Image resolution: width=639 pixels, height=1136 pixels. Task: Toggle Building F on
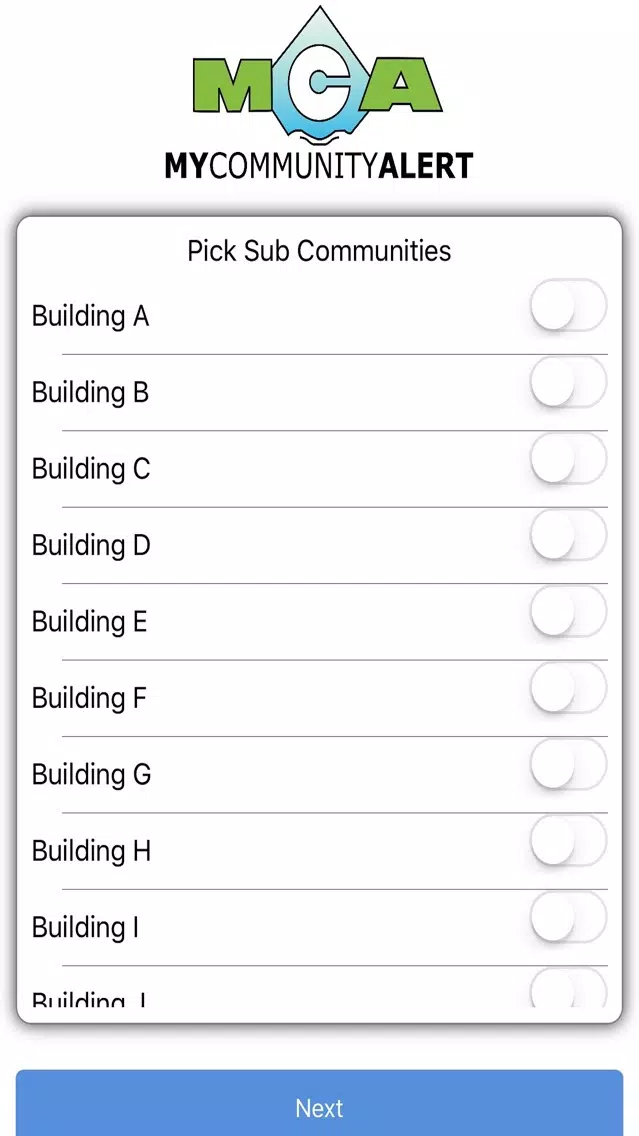pyautogui.click(x=568, y=688)
